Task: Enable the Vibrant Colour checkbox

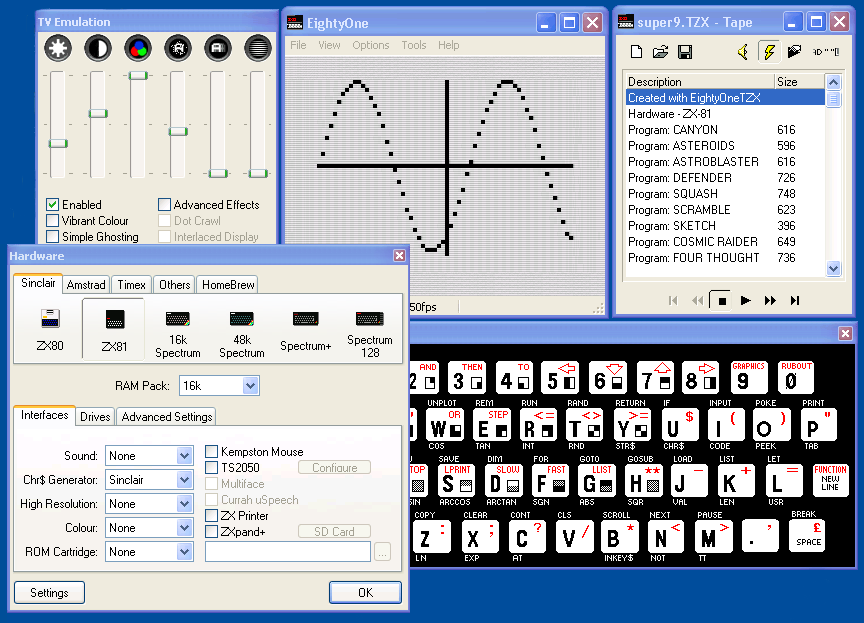Action: pos(52,221)
